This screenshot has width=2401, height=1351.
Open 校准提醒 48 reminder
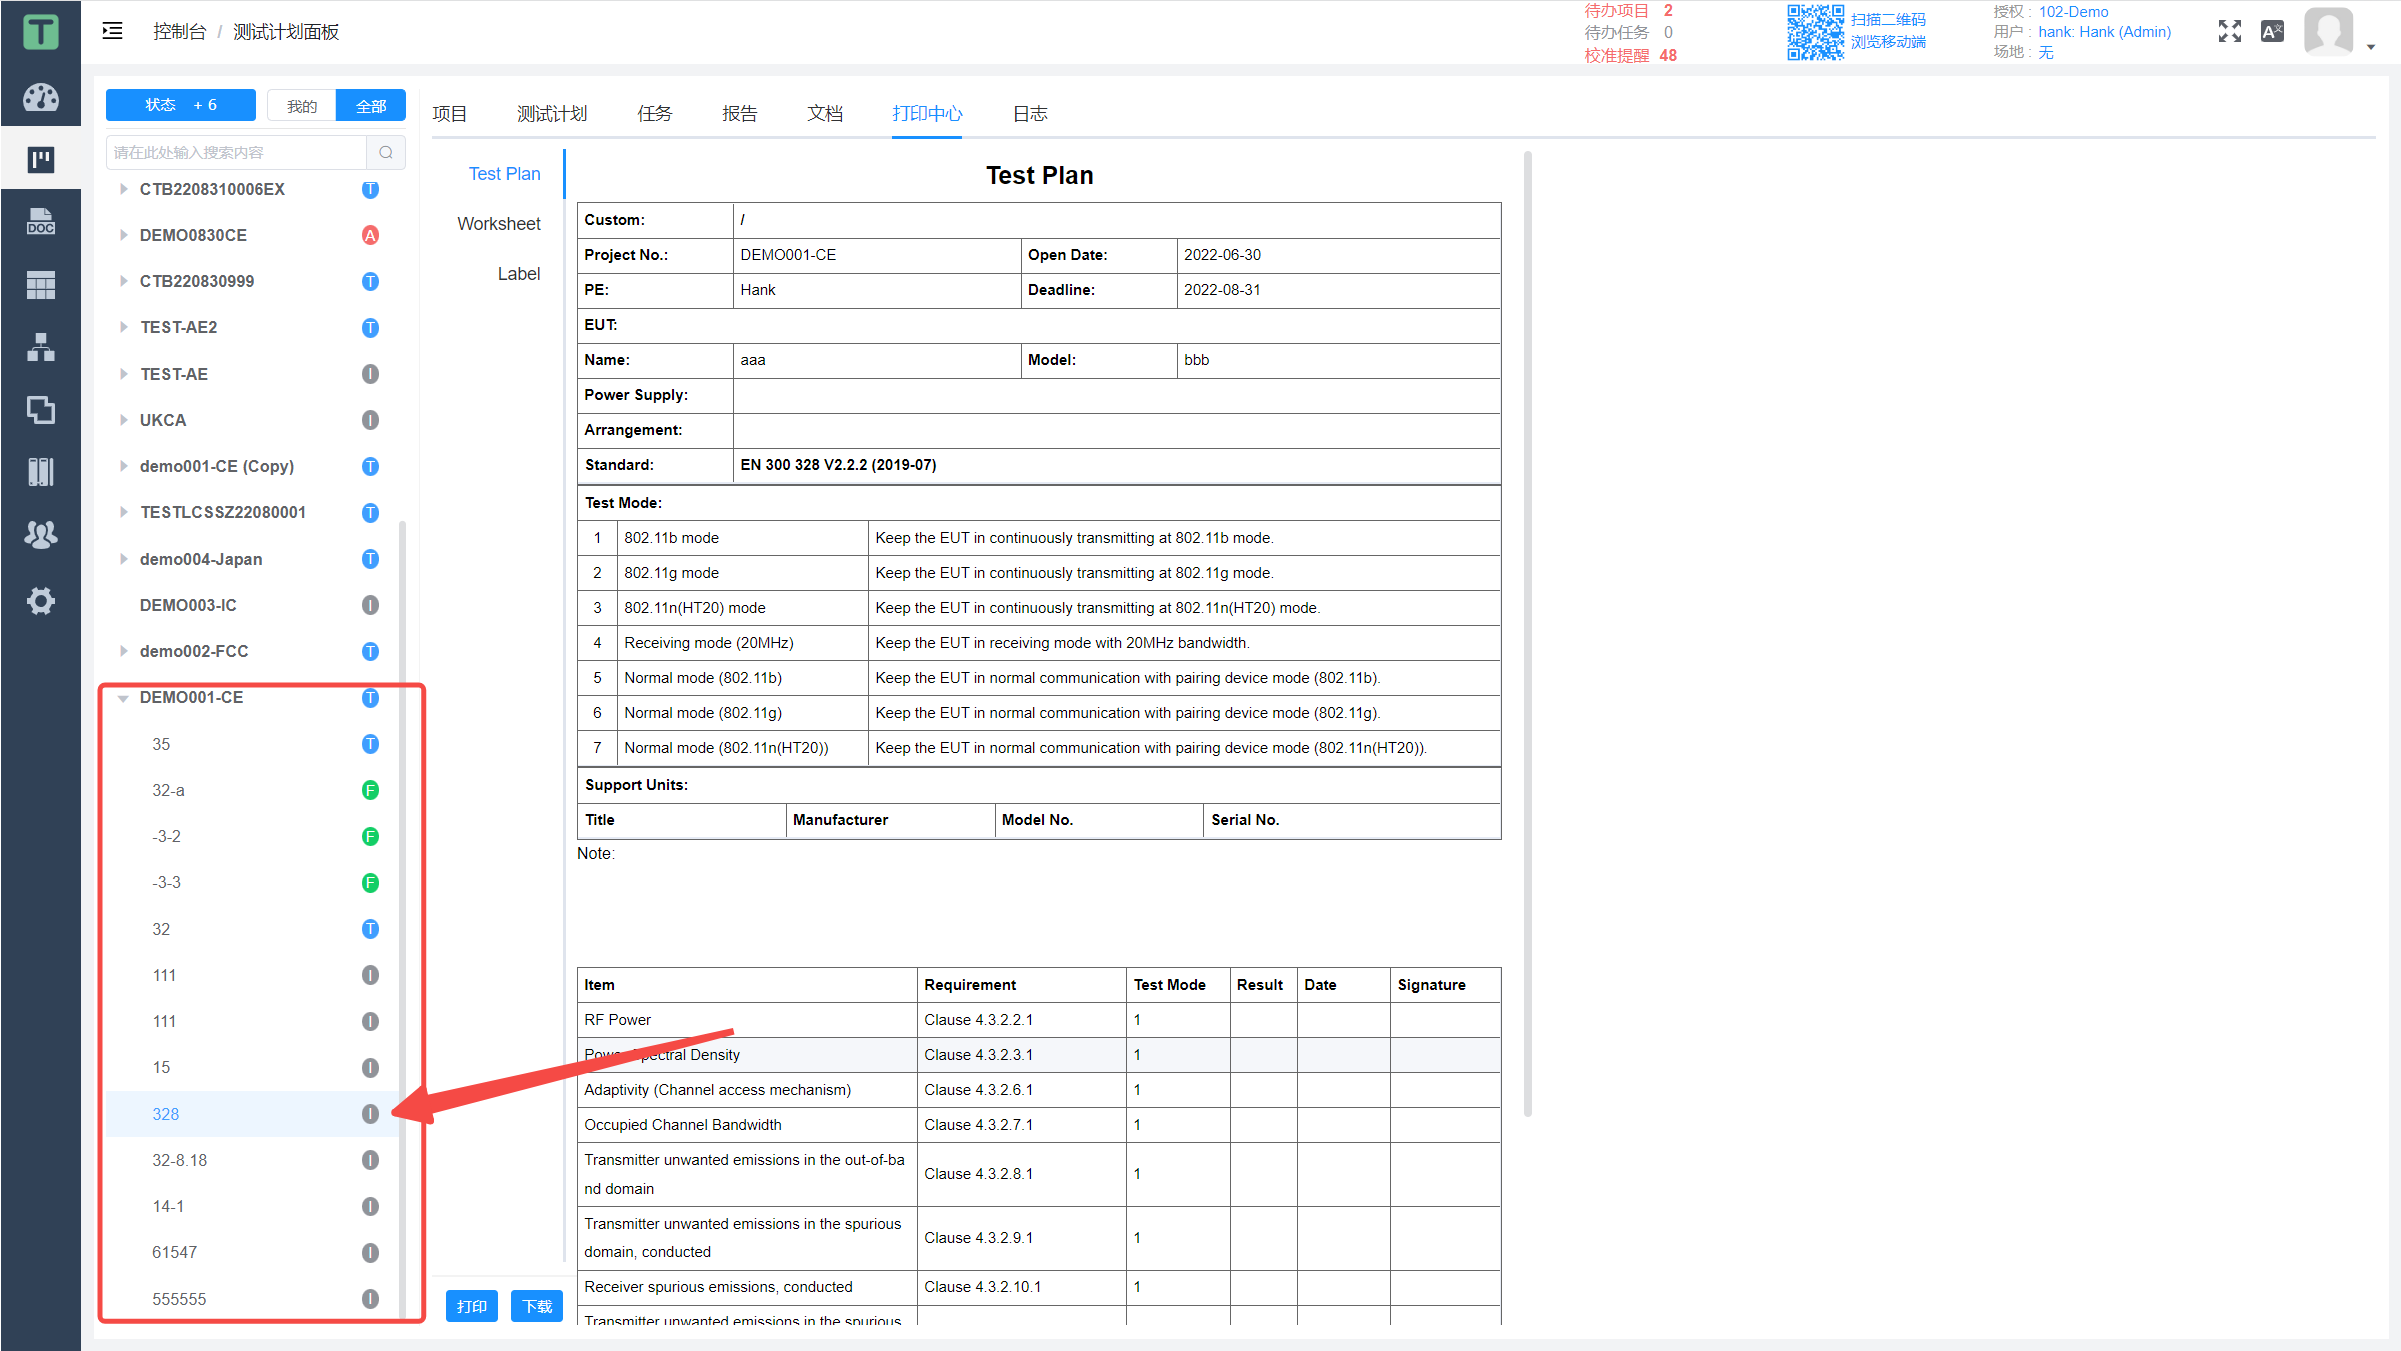coord(1630,55)
